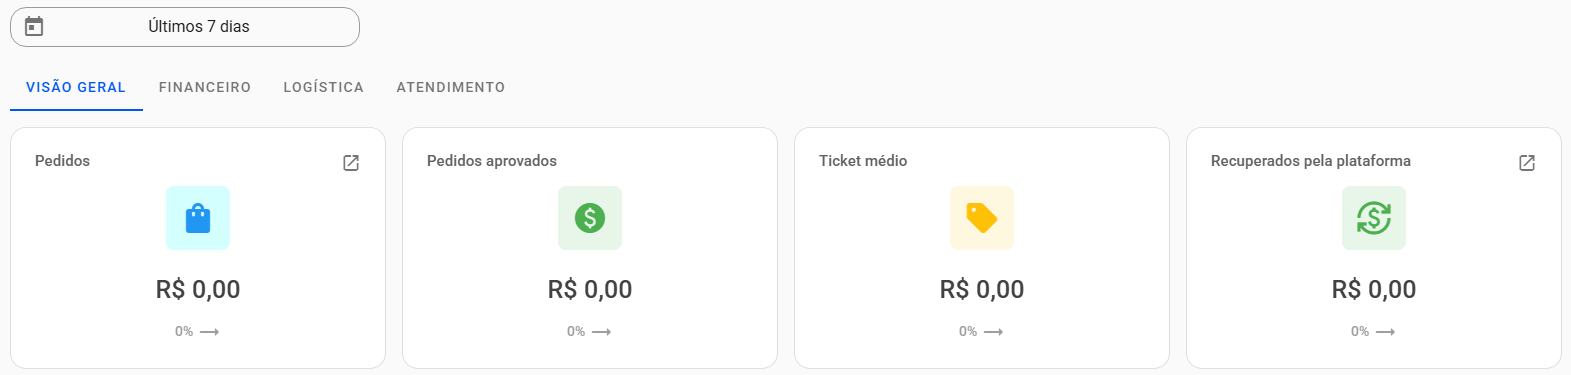Image resolution: width=1571 pixels, height=375 pixels.
Task: Click the Ticket médio card title
Action: pos(863,161)
